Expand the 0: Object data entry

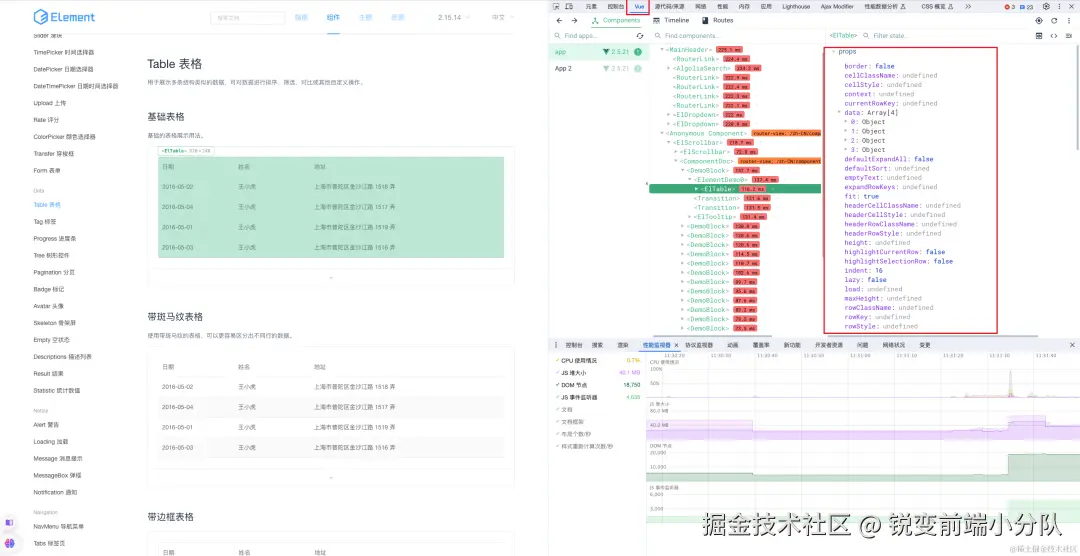click(846, 122)
